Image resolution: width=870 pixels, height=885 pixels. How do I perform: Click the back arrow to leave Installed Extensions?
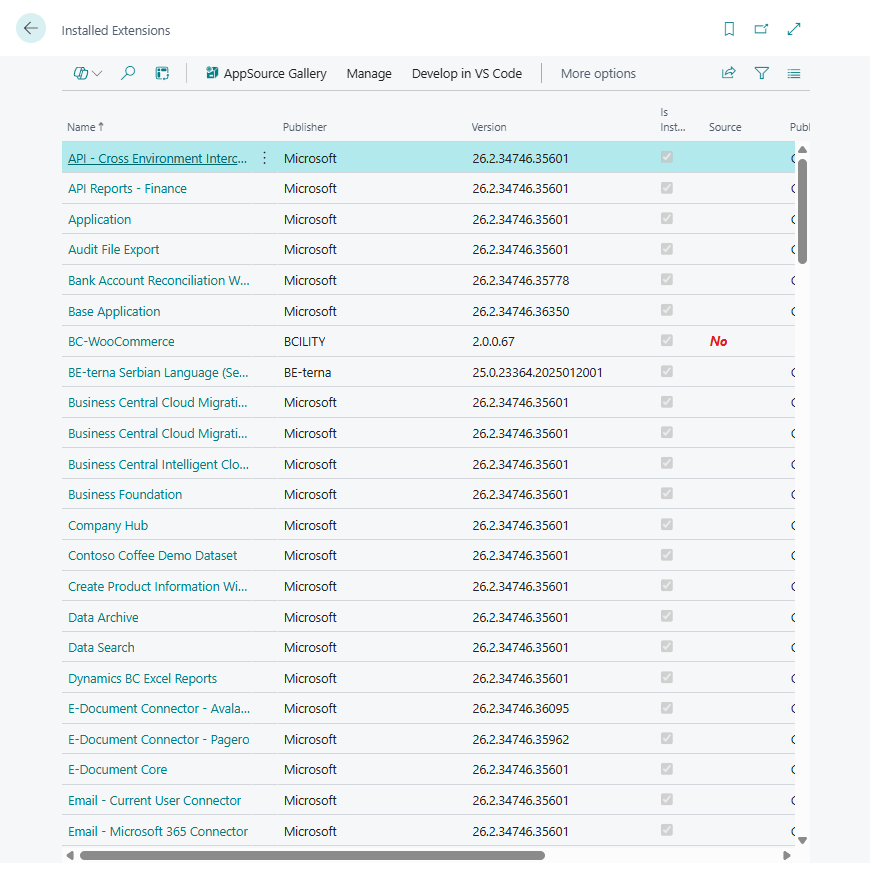(x=30, y=29)
